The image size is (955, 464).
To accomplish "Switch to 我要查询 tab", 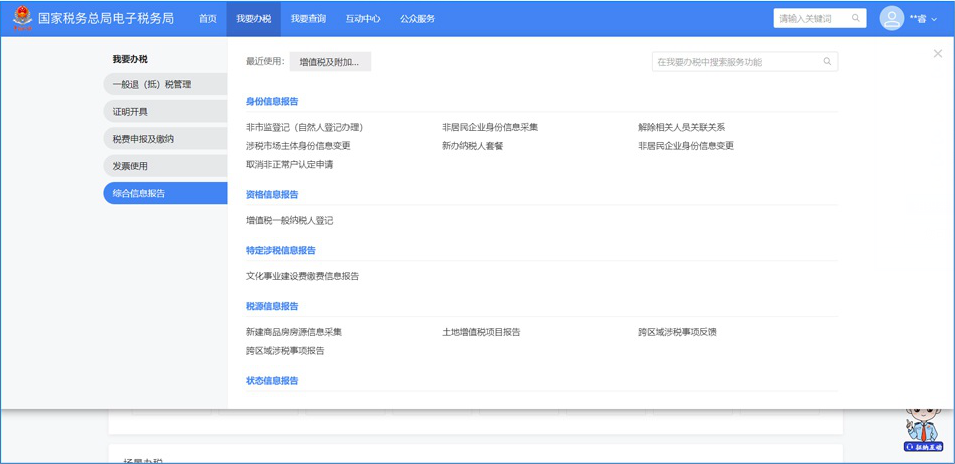I will pyautogui.click(x=308, y=19).
